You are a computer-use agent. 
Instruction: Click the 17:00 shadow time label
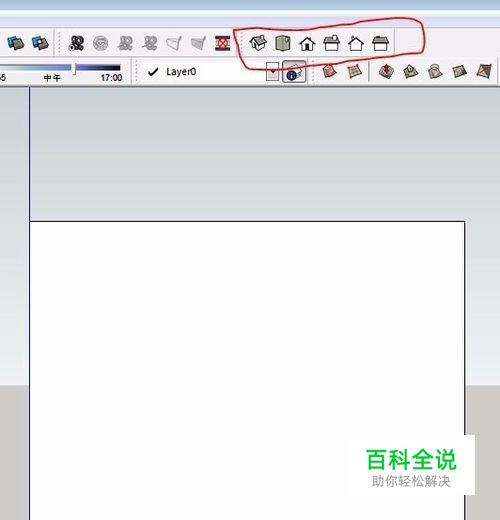point(111,78)
